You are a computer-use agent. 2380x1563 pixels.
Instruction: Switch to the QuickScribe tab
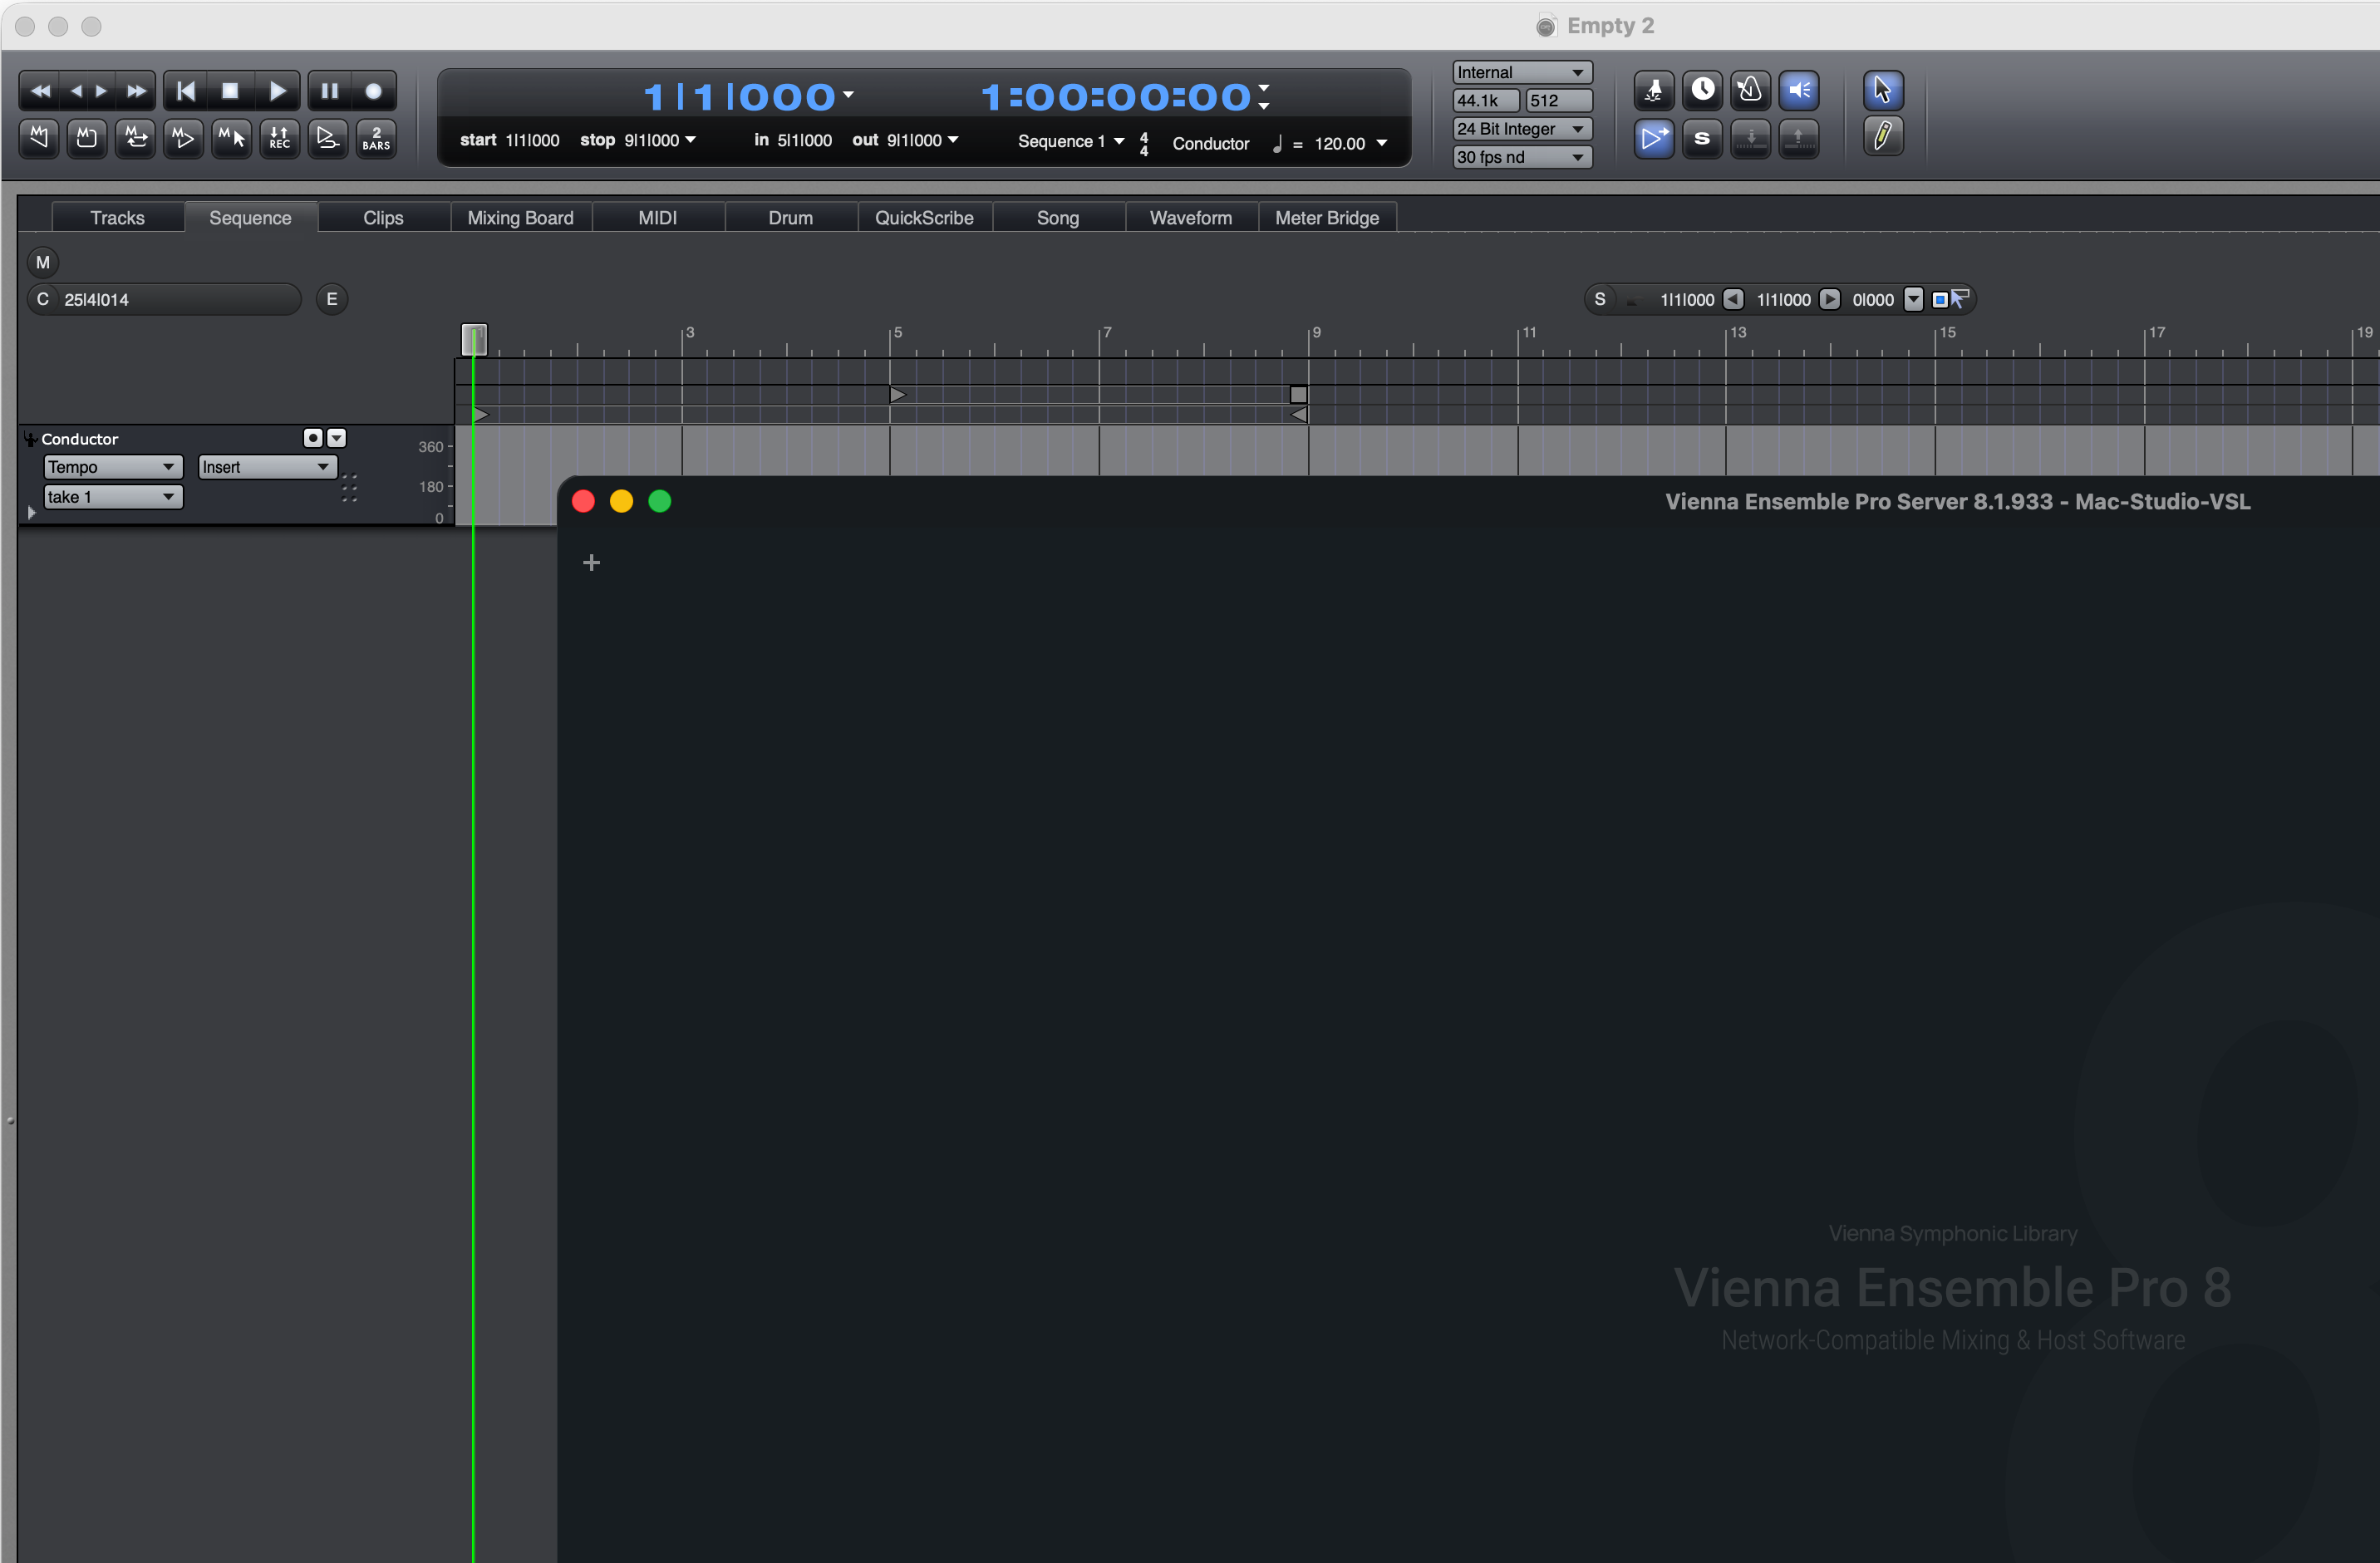(924, 218)
